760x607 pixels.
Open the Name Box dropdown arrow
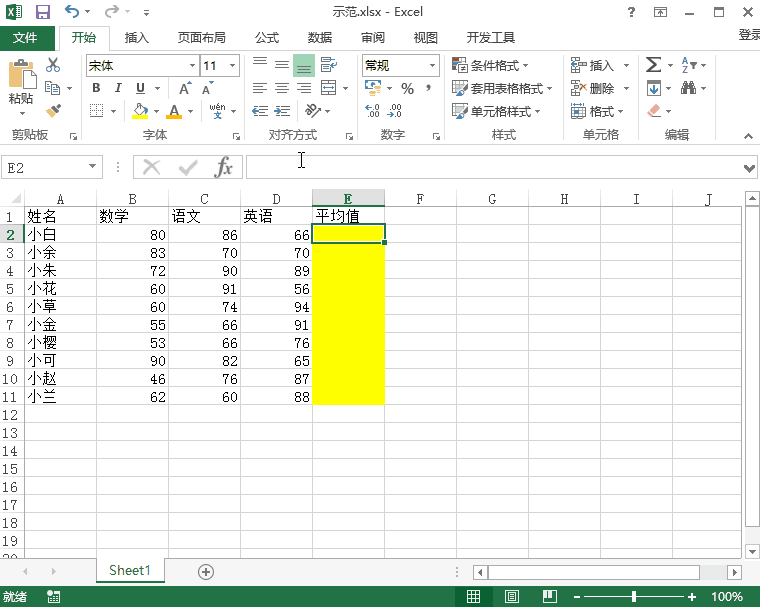(x=92, y=167)
